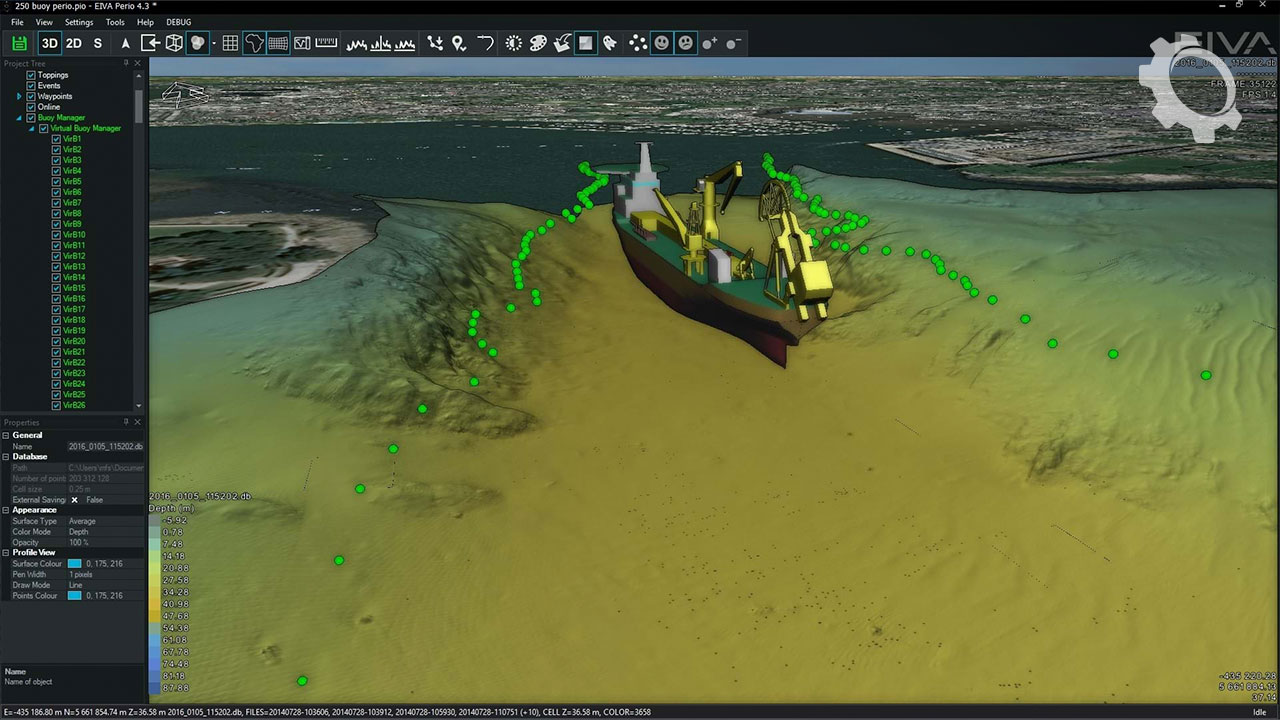Select the ruler measurement tool
The width and height of the screenshot is (1280, 720).
coord(326,43)
